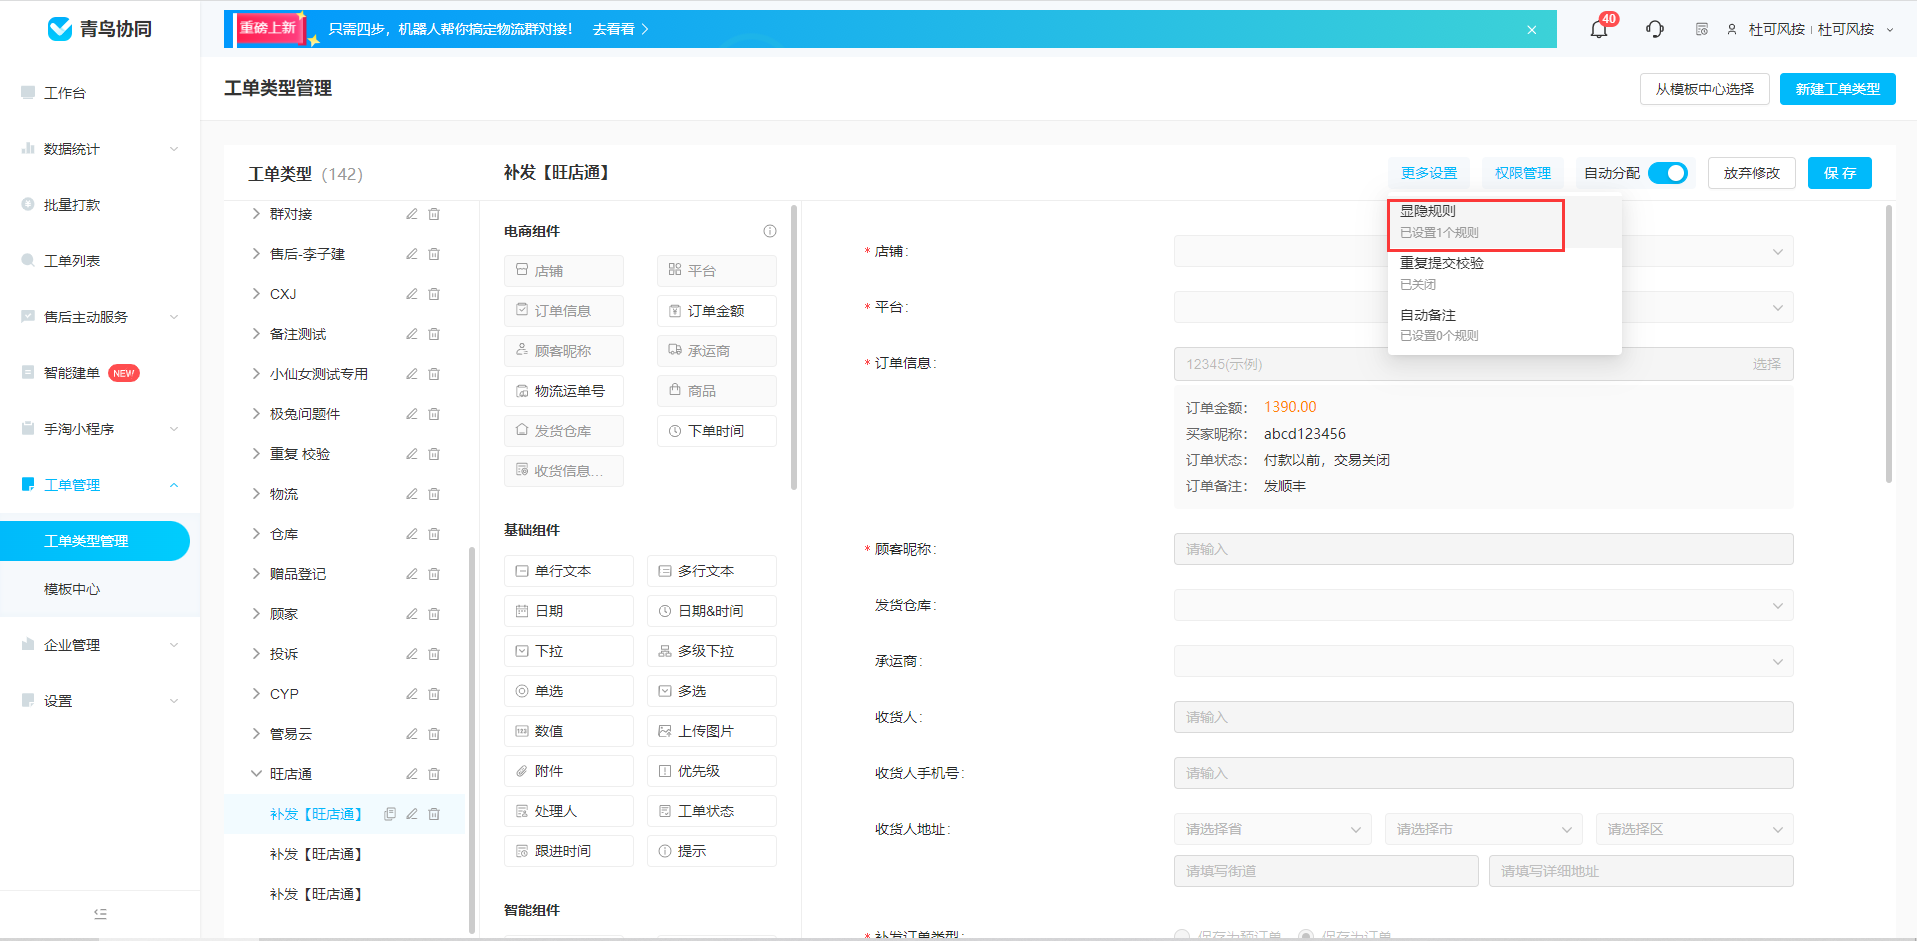The height and width of the screenshot is (941, 1917).
Task: Expand the 管易云 tree node
Action: click(x=256, y=734)
